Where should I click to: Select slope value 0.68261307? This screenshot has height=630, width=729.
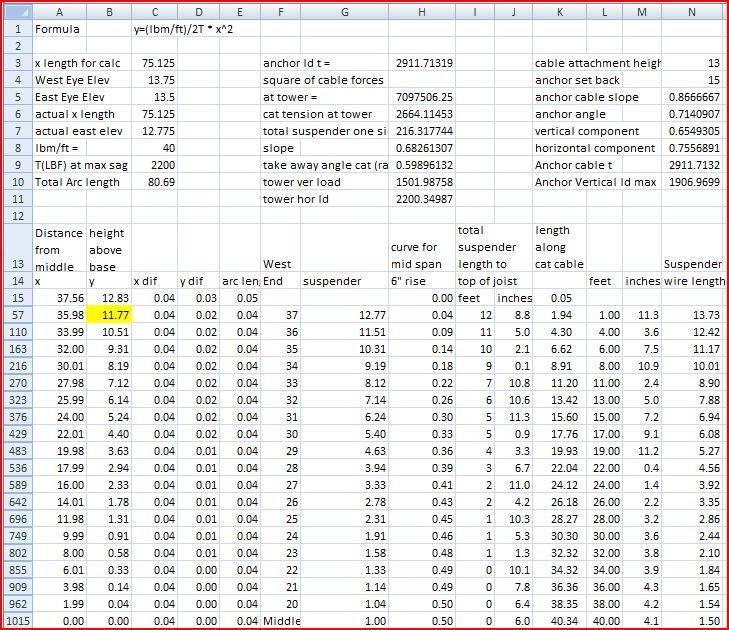coord(422,148)
